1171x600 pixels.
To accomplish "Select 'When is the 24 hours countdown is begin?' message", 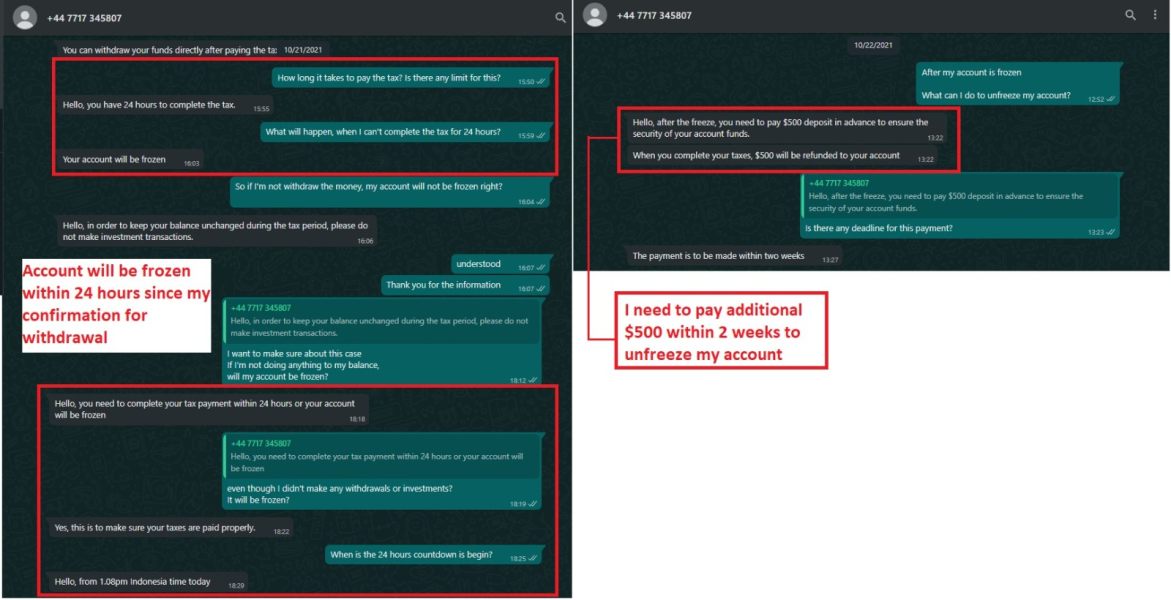I will (x=433, y=555).
